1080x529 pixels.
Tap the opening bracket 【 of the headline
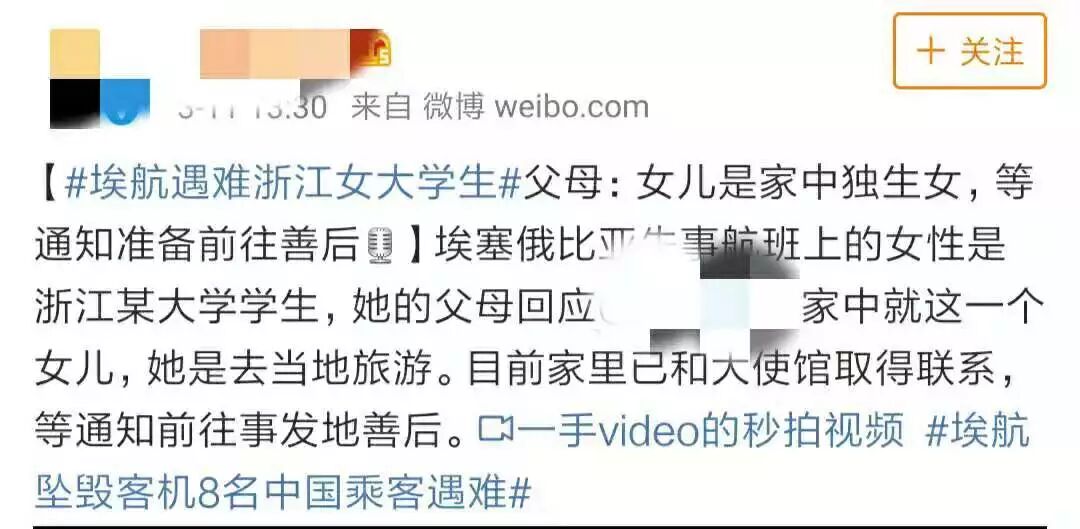(x=48, y=184)
